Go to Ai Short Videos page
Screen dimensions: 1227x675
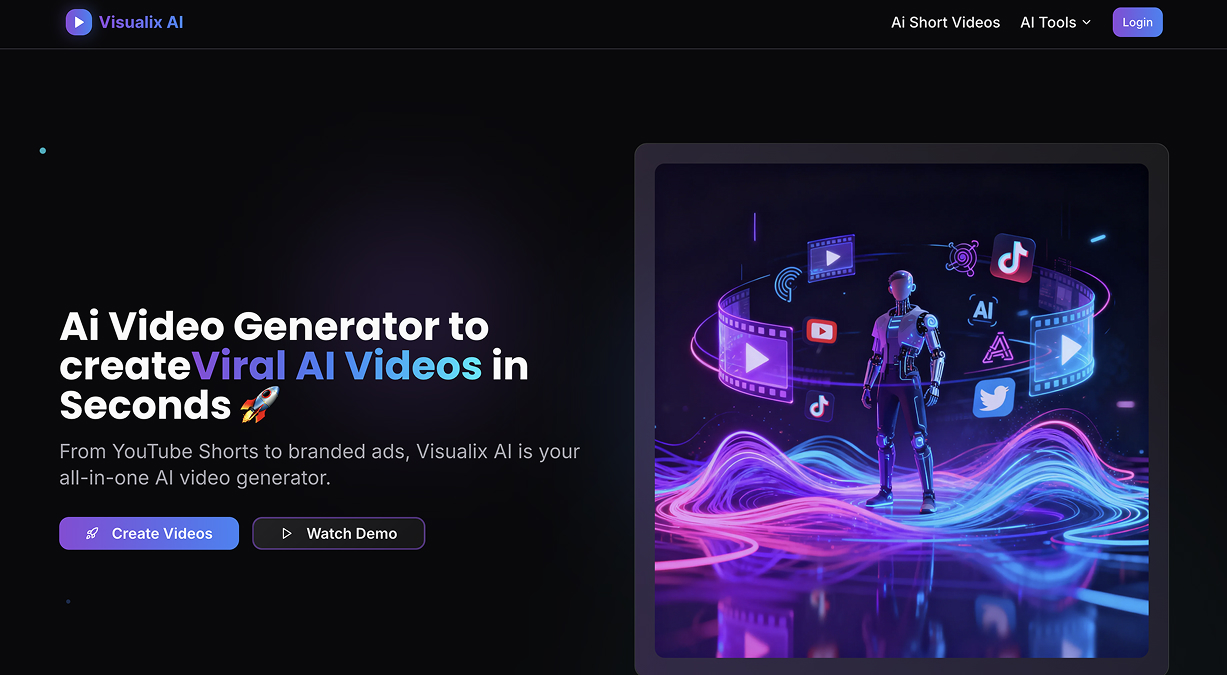[x=945, y=22]
